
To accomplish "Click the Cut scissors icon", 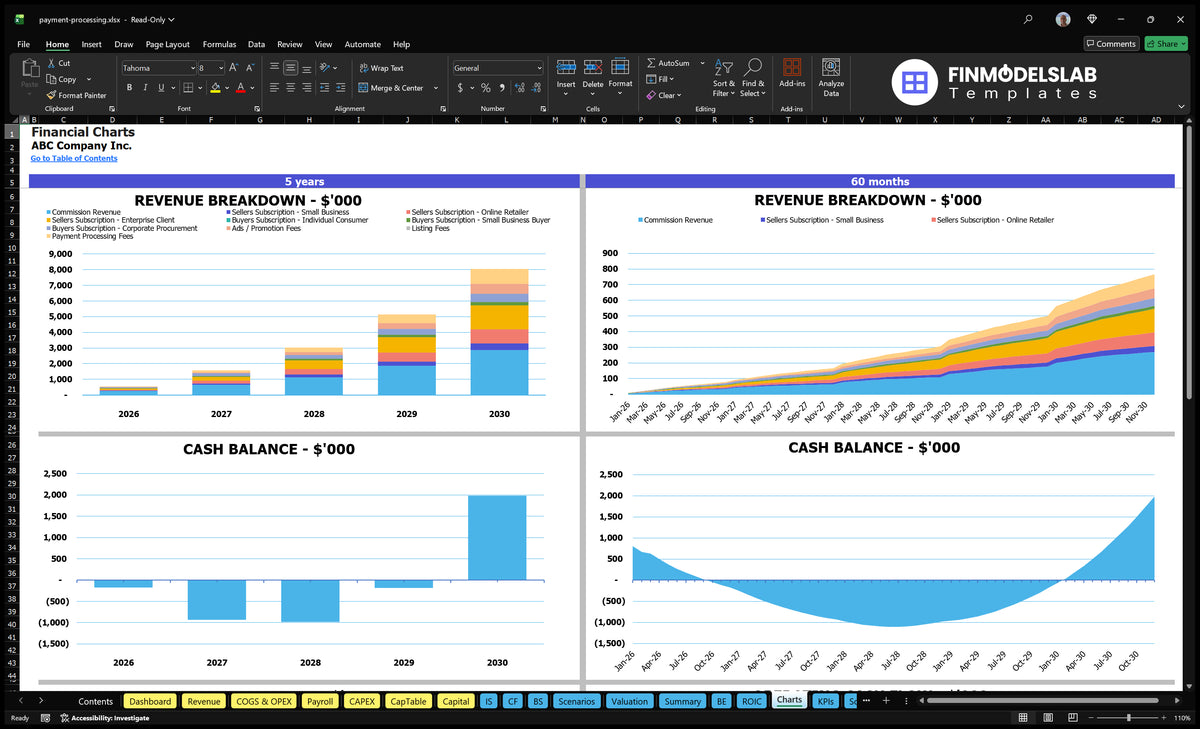I will [x=51, y=63].
